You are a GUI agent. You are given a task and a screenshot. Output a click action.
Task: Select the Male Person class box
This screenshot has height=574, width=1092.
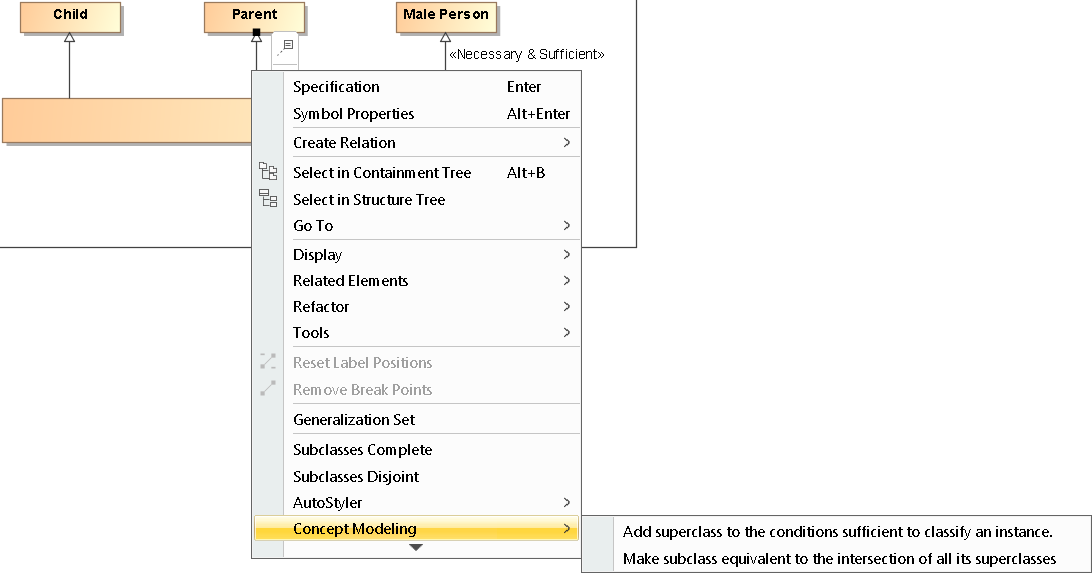pos(446,16)
